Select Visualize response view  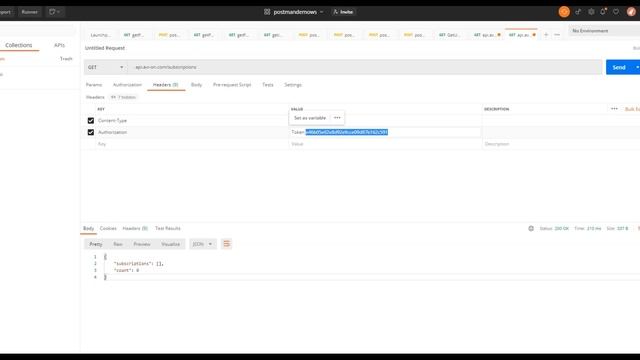171,244
